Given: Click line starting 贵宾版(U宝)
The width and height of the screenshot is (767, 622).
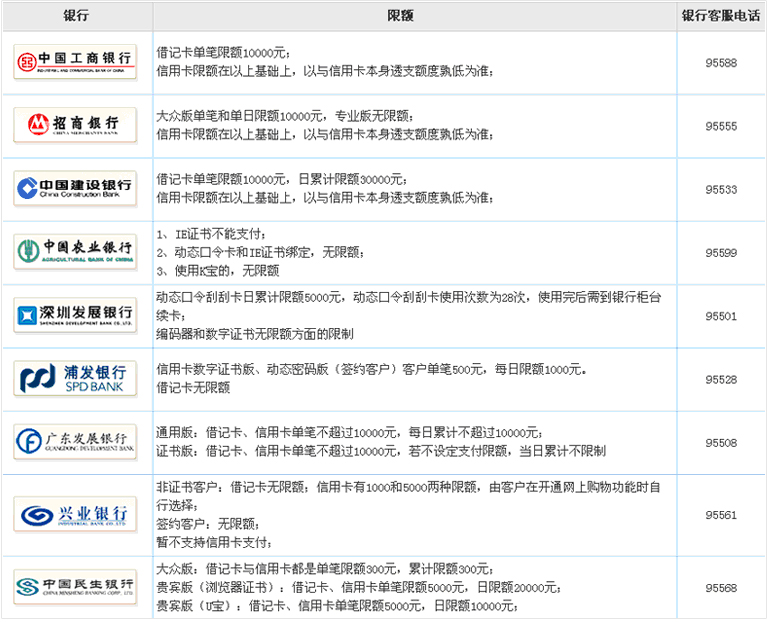Looking at the screenshot, I should [x=337, y=606].
